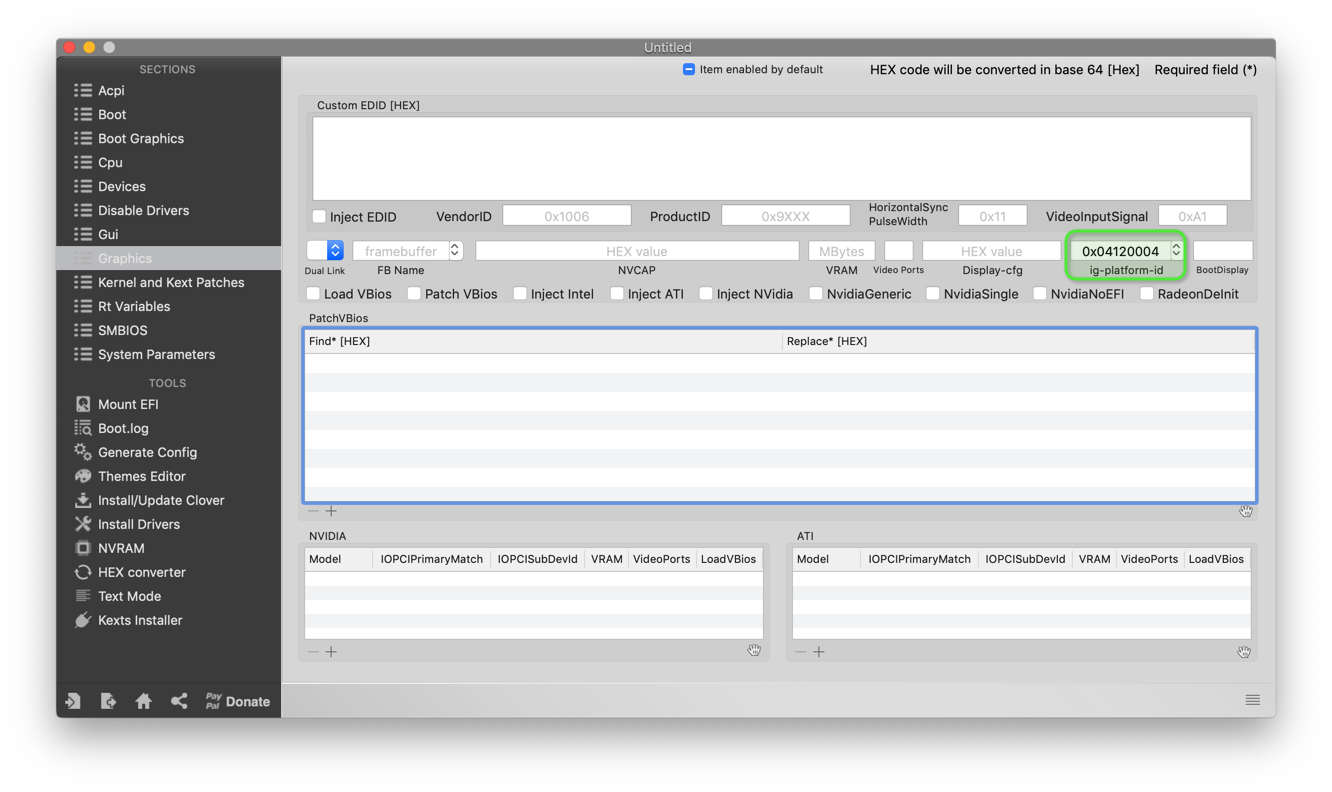Toggle the Inject NVidia checkbox
Screen dimensions: 1332x792
click(x=706, y=293)
